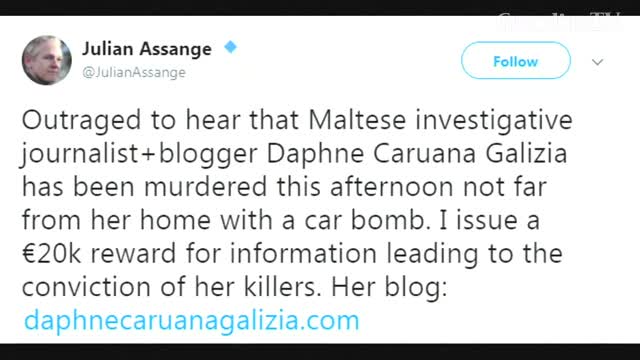Click the journalist+blogger text
This screenshot has width=640, height=360.
tap(140, 155)
